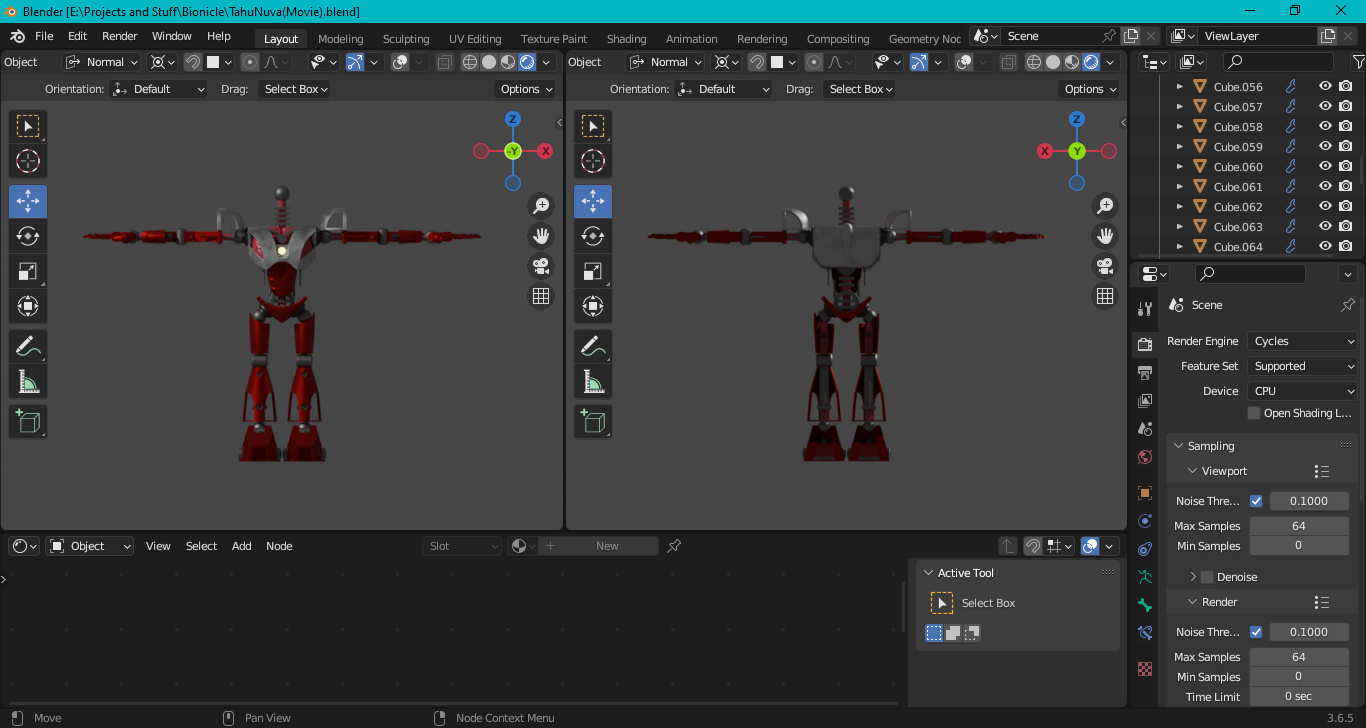Screen dimensions: 1366x728
Task: Open the Render properties tab
Action: pos(1145,344)
